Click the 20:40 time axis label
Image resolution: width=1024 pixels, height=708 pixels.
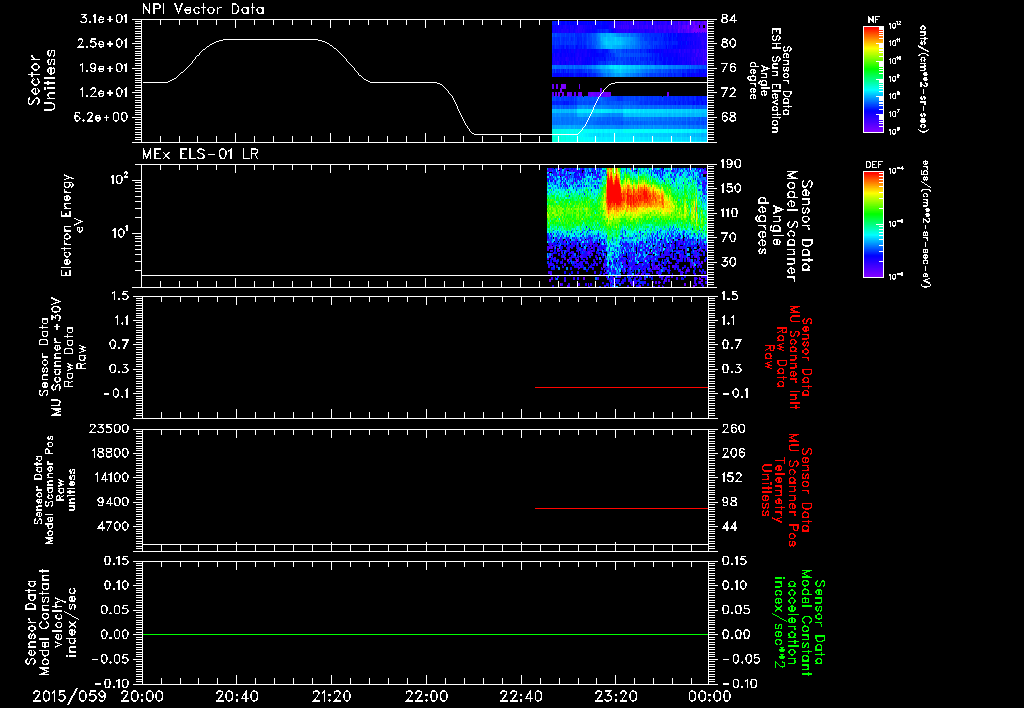(x=236, y=696)
